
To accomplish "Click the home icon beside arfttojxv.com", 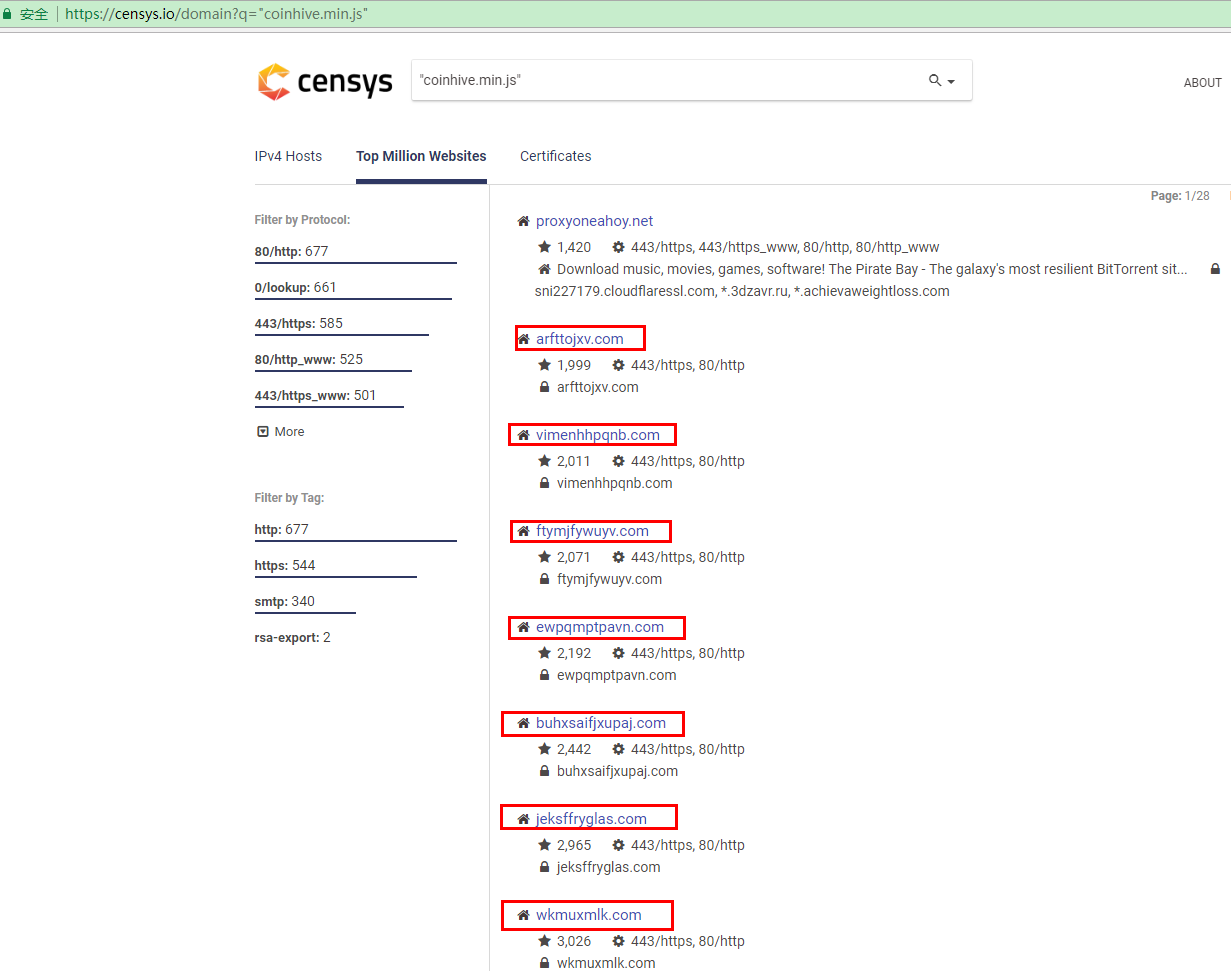I will pyautogui.click(x=523, y=339).
